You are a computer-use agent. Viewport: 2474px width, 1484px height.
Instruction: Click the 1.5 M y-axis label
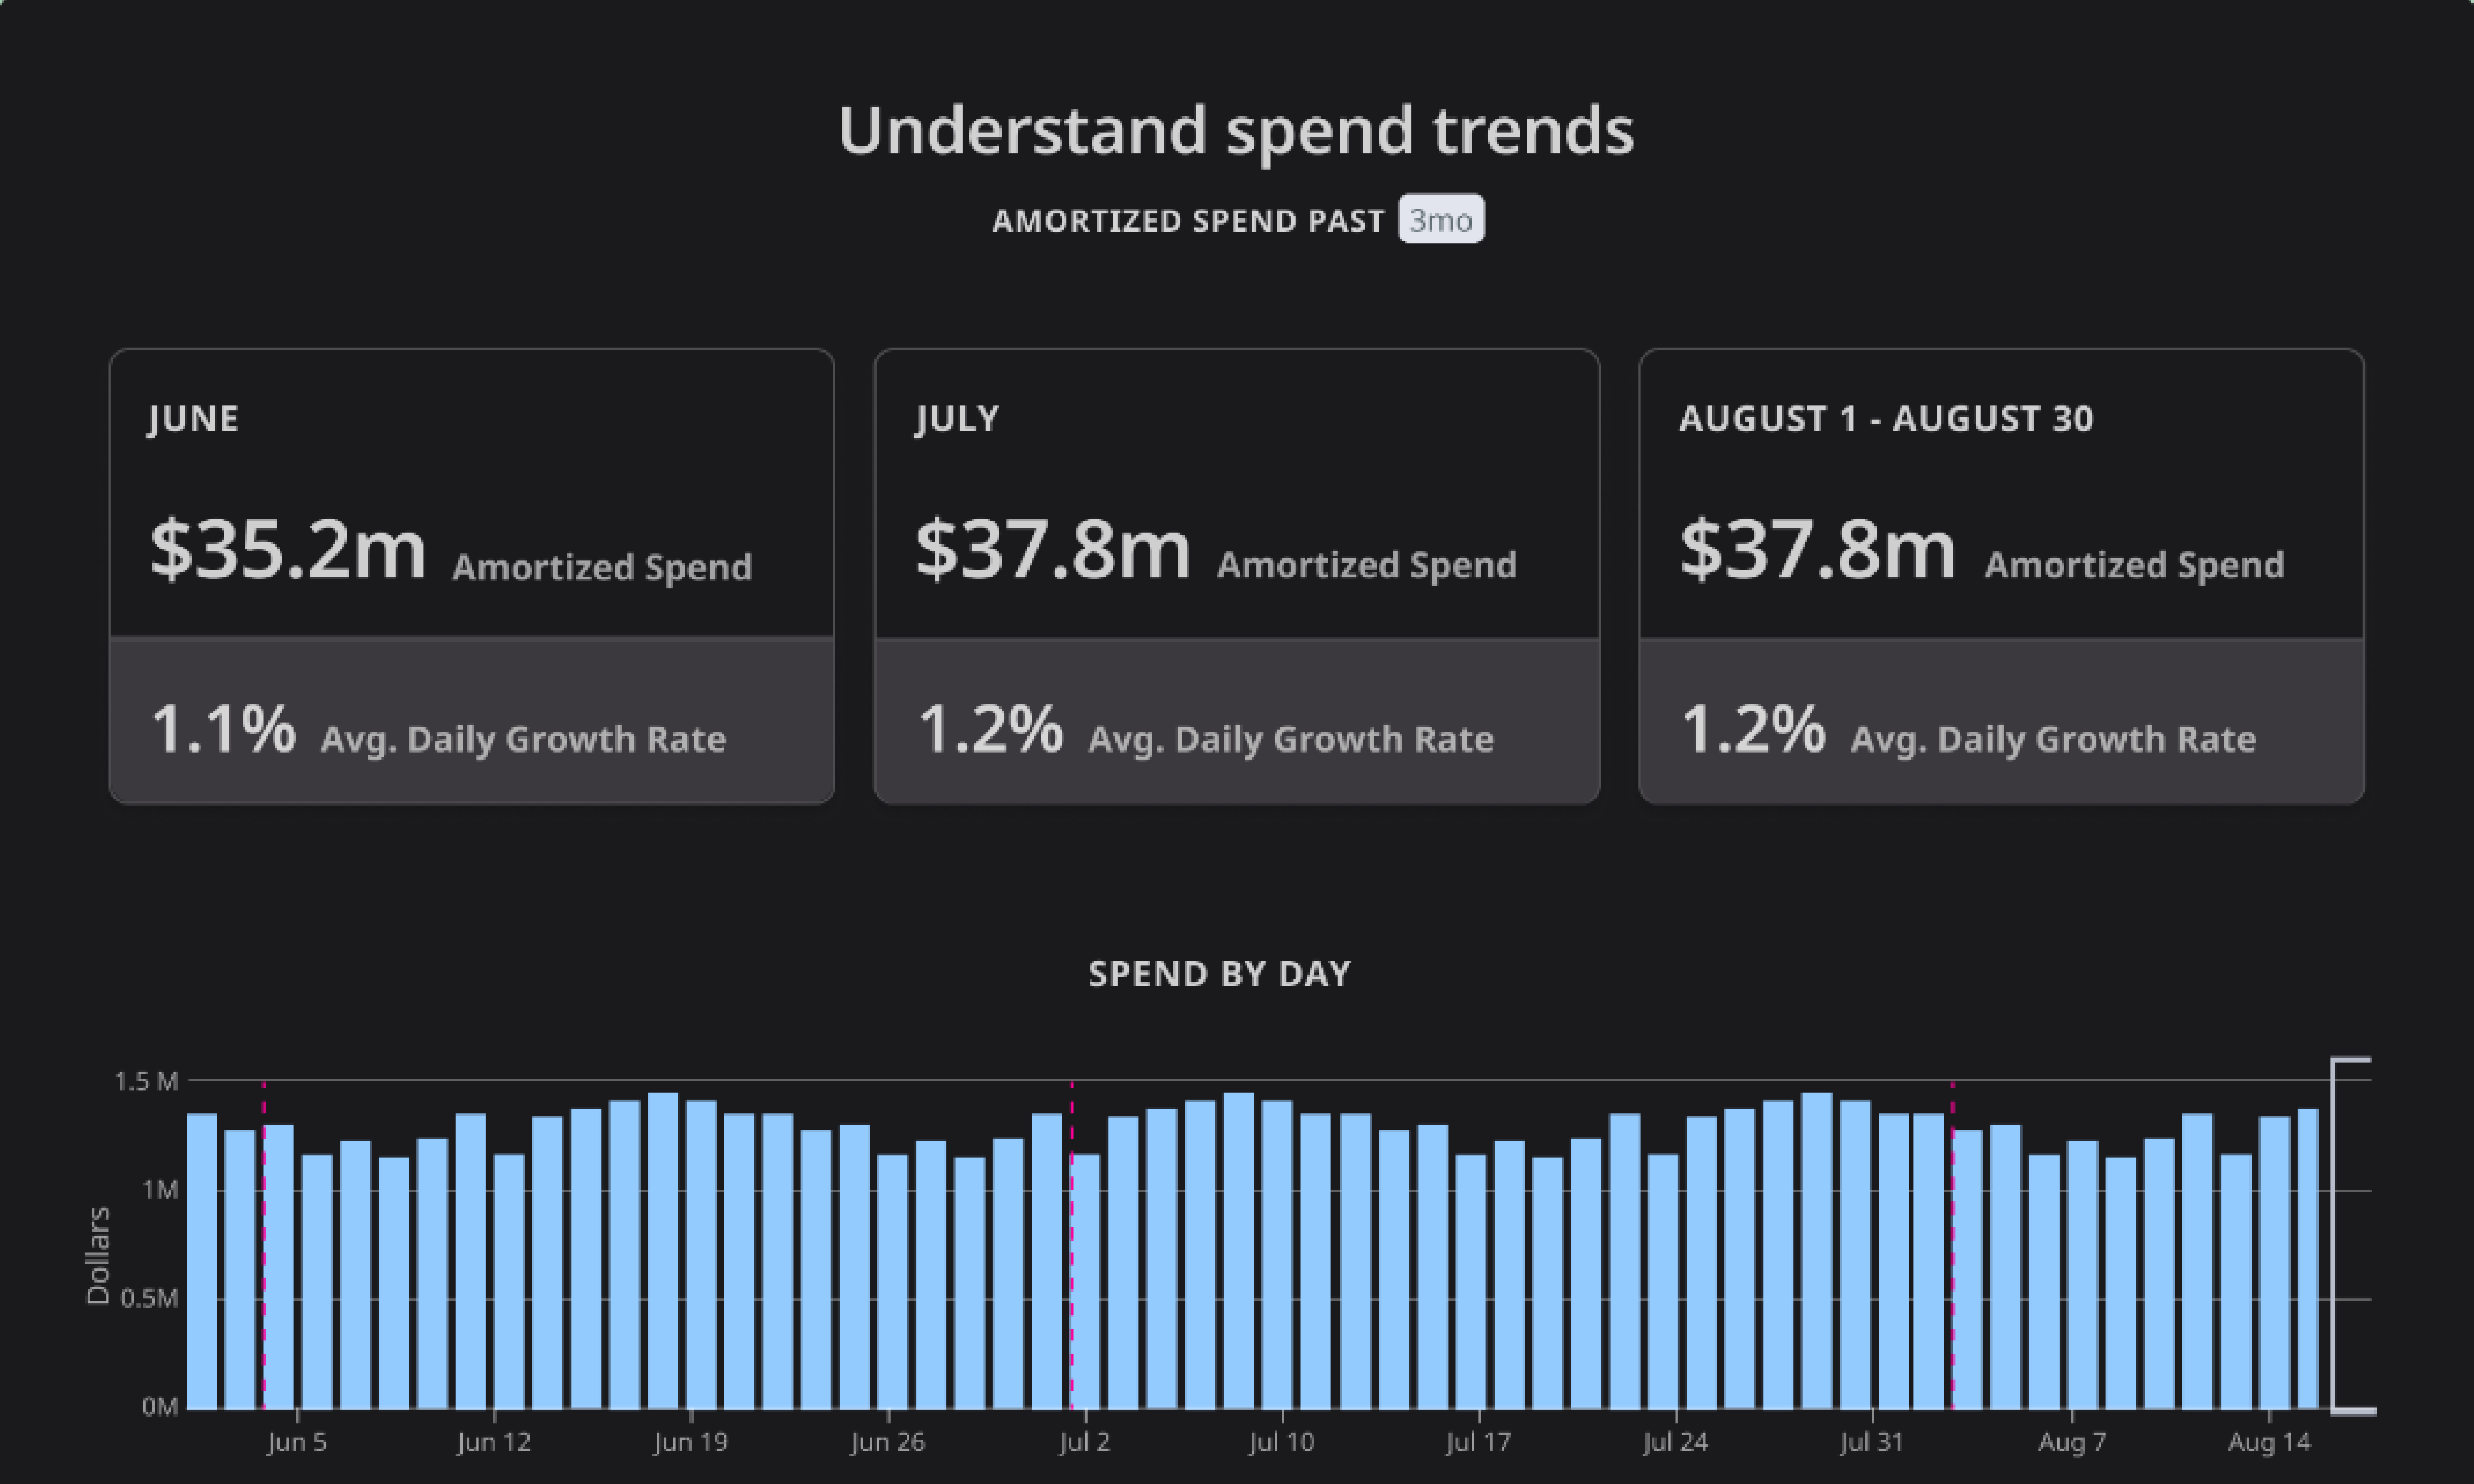tap(146, 1081)
